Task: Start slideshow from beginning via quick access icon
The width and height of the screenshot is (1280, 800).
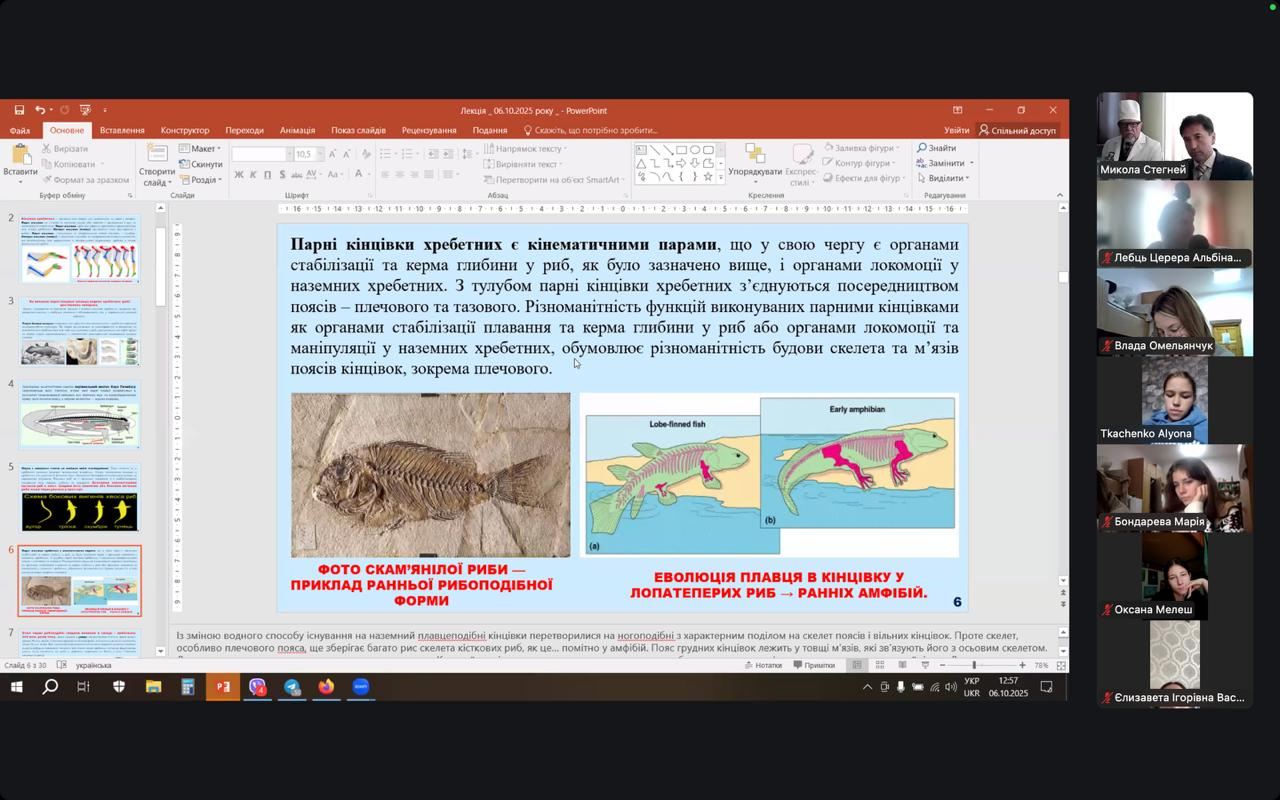Action: (85, 110)
